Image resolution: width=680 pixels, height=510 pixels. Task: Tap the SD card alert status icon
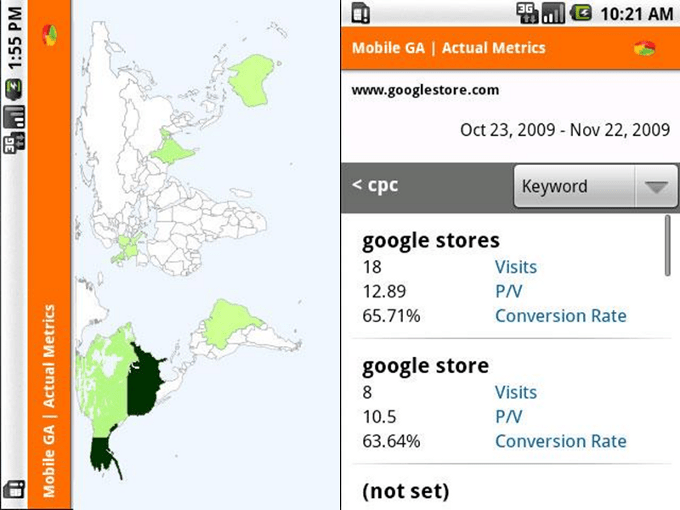[361, 13]
